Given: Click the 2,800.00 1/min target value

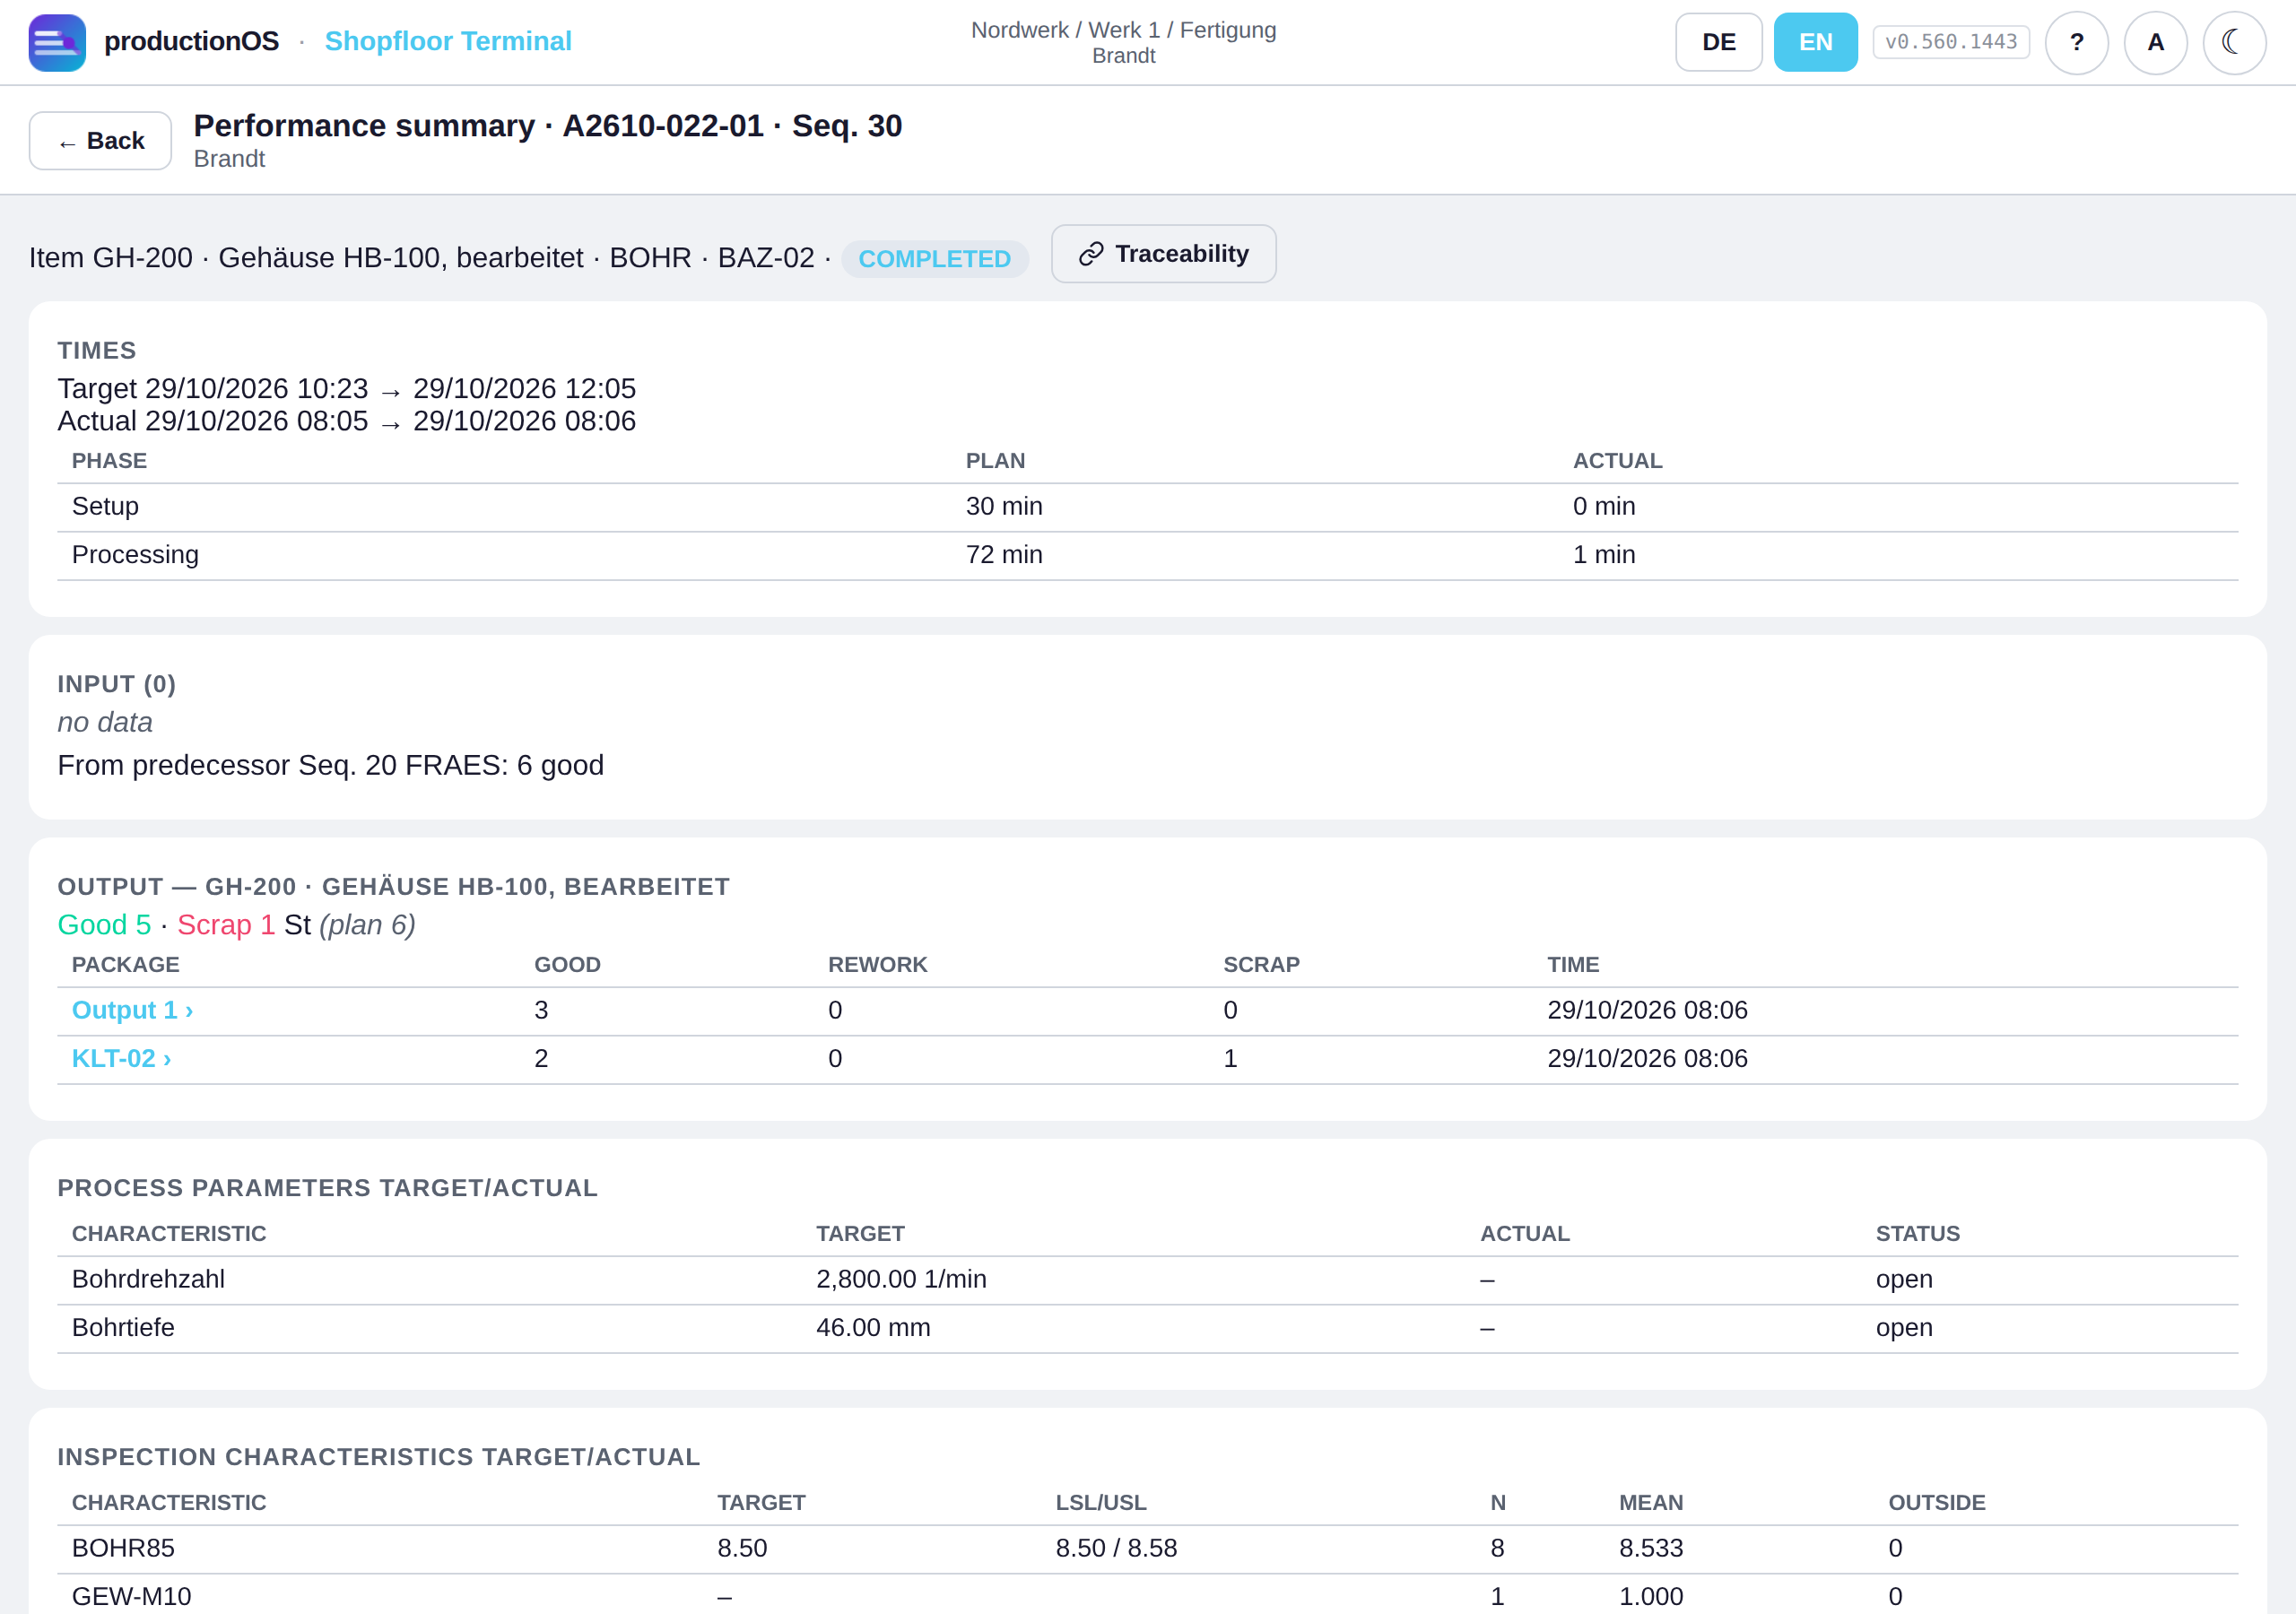Looking at the screenshot, I should coord(901,1280).
